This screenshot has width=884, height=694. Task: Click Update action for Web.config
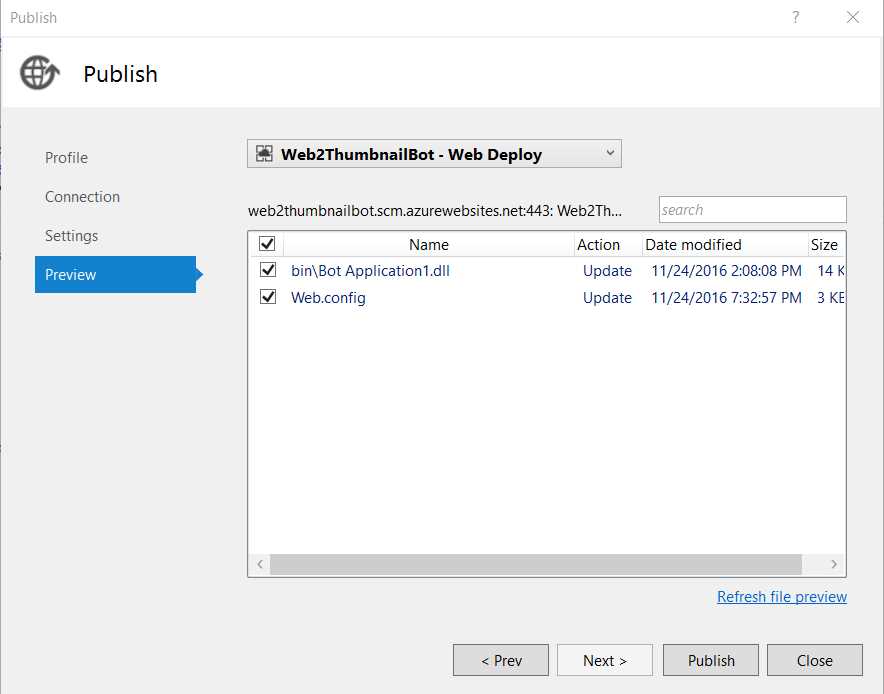tap(607, 298)
